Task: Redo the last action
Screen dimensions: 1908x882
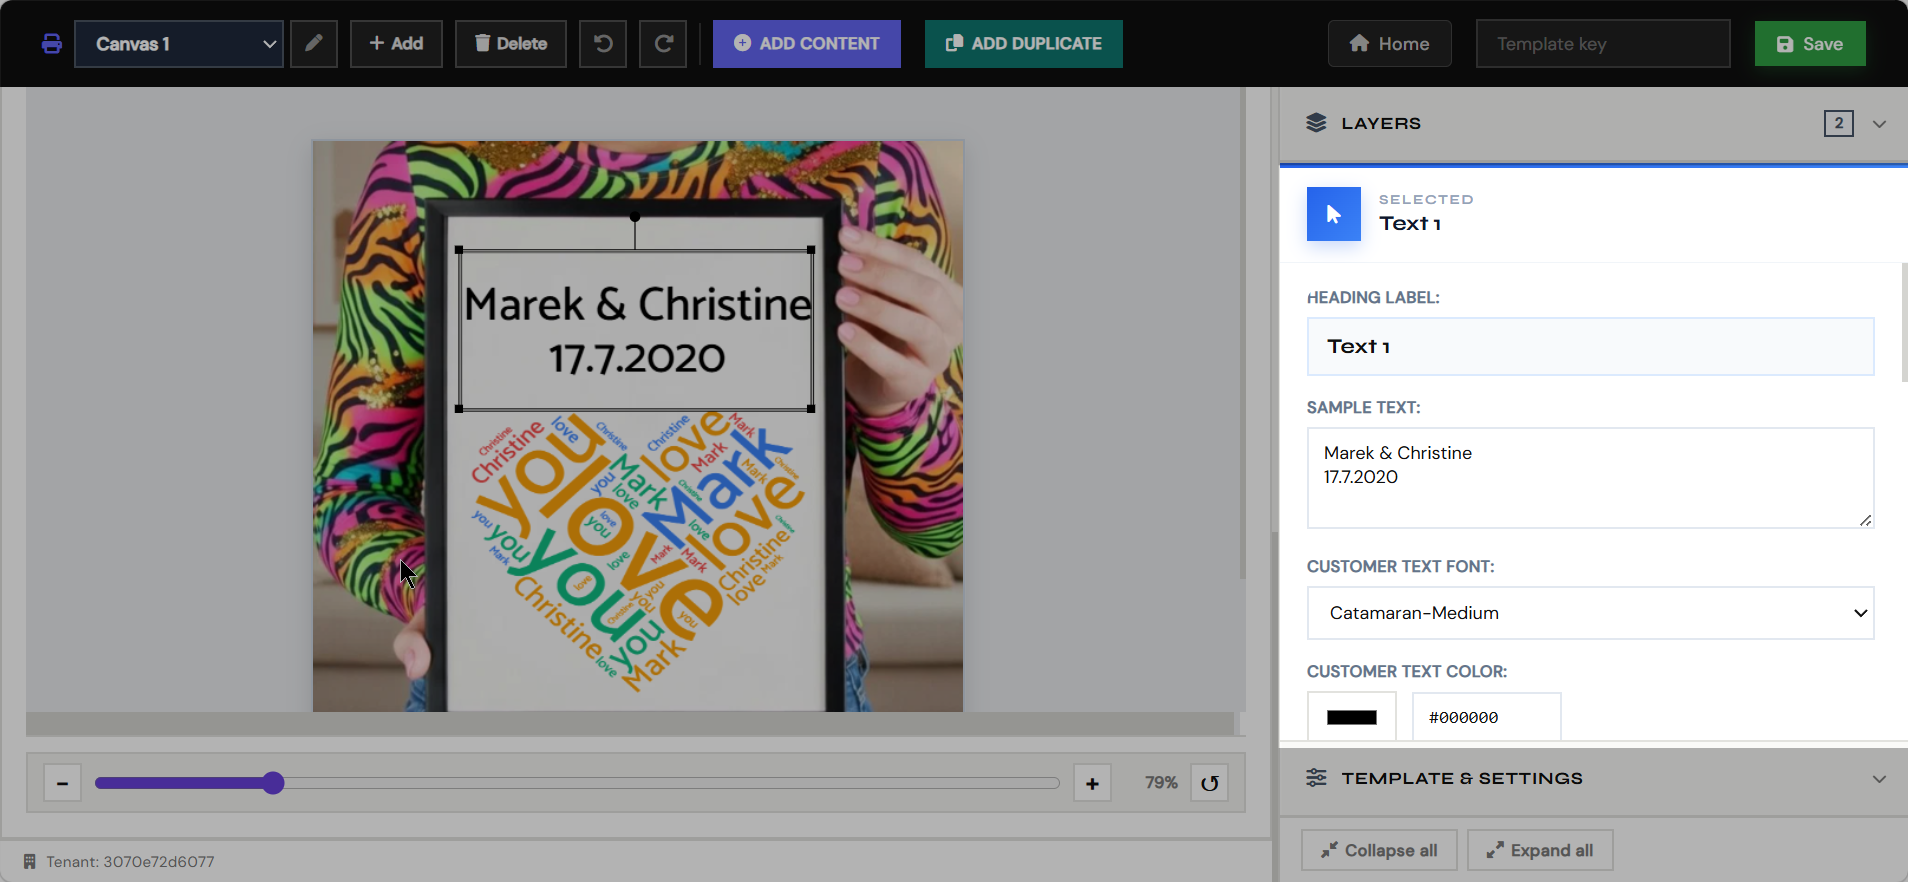Action: 663,44
